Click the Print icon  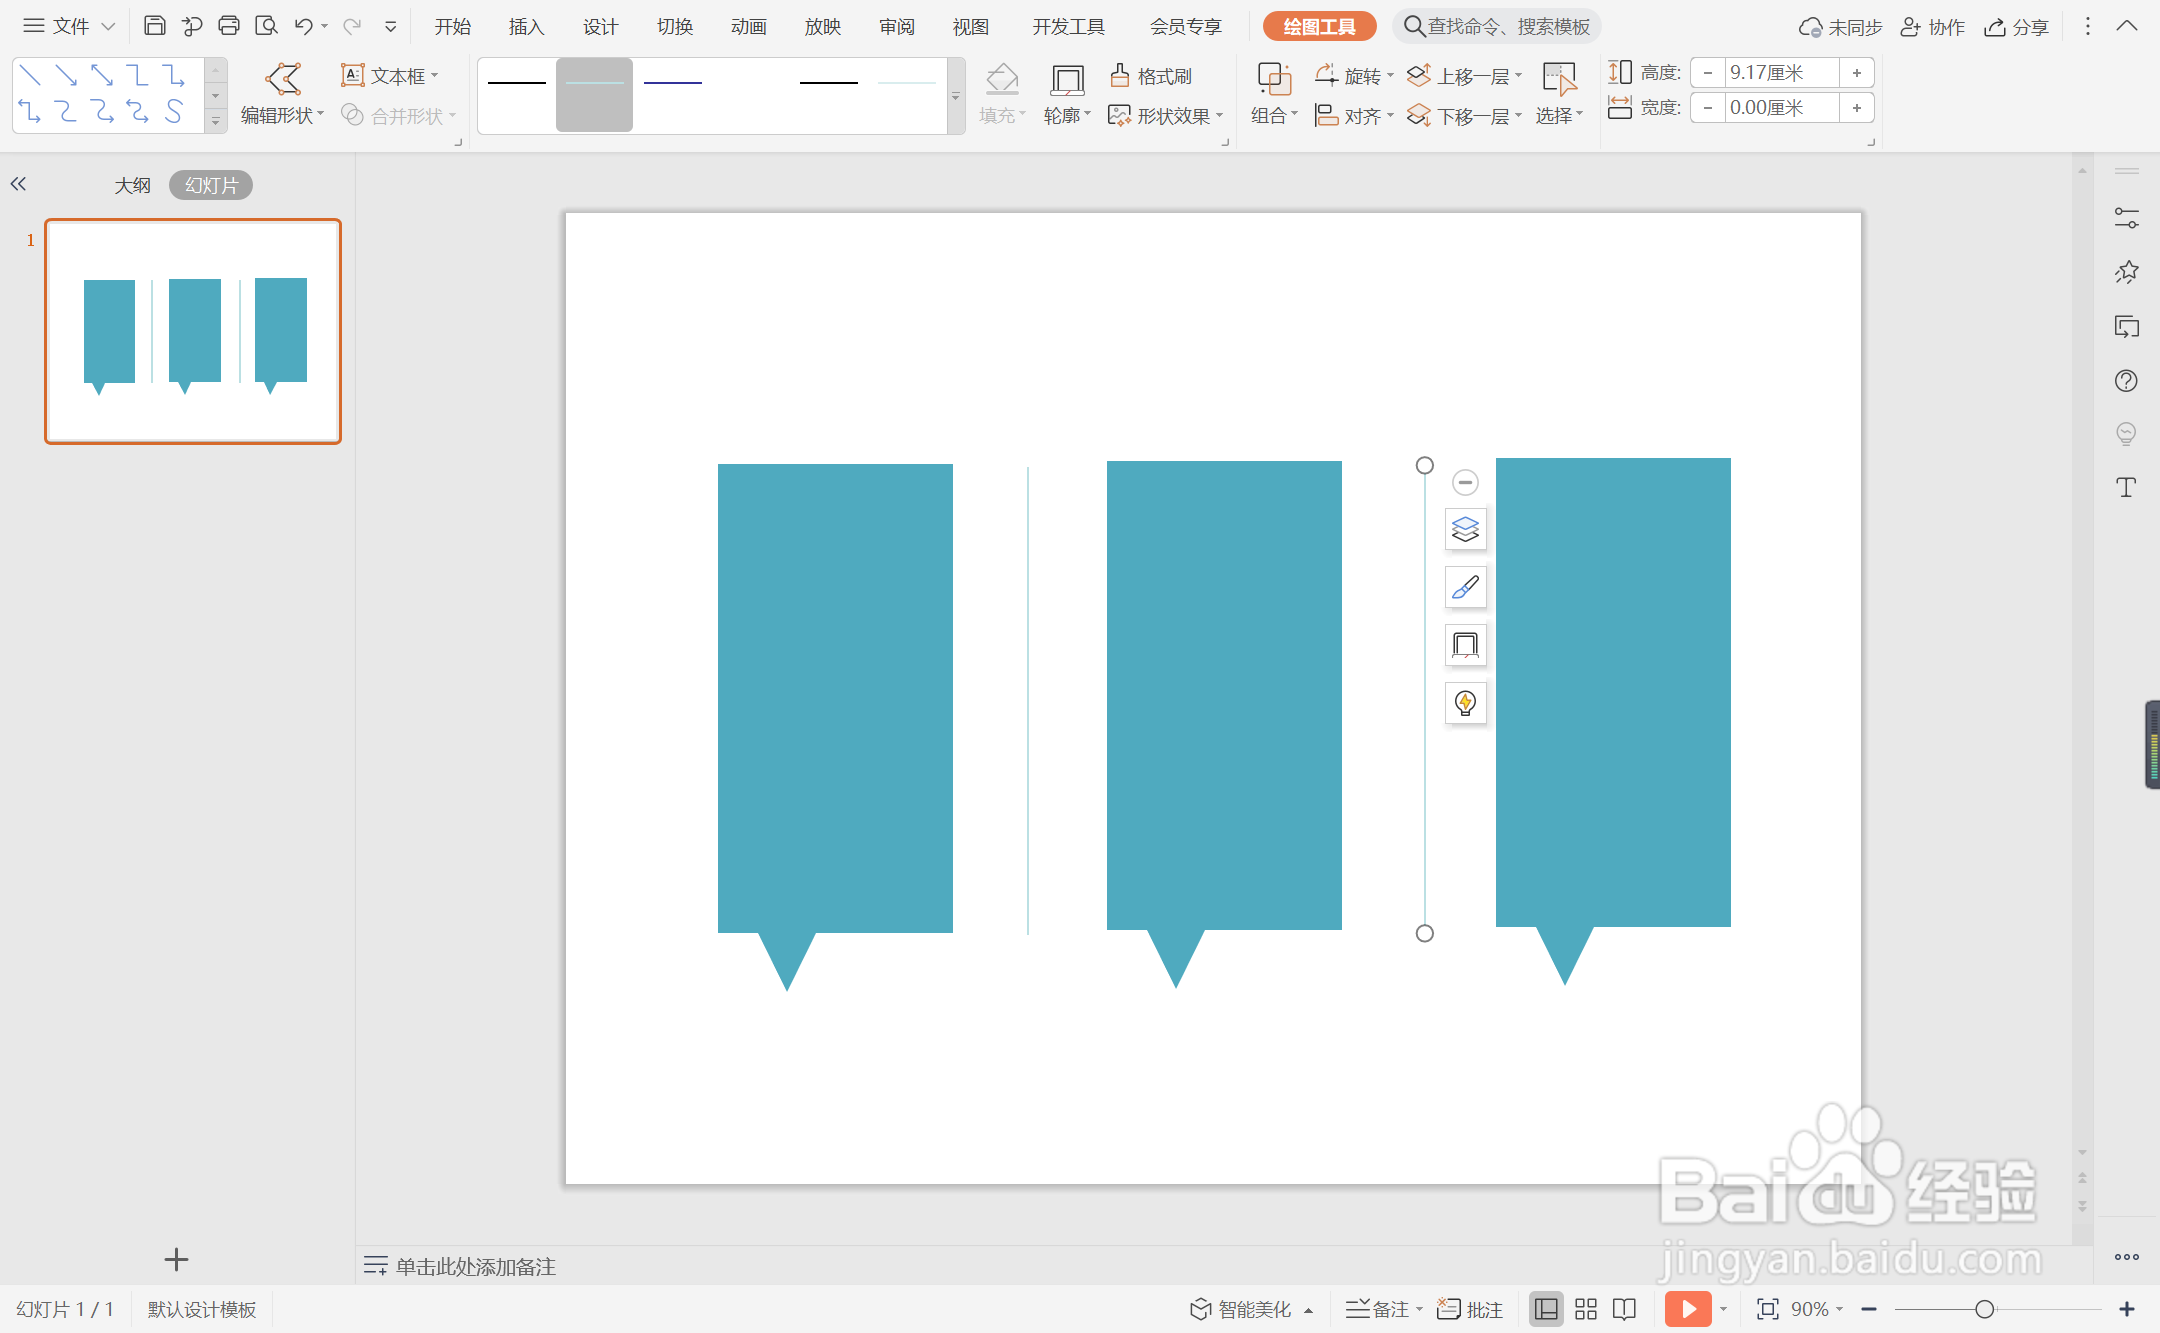point(229,26)
